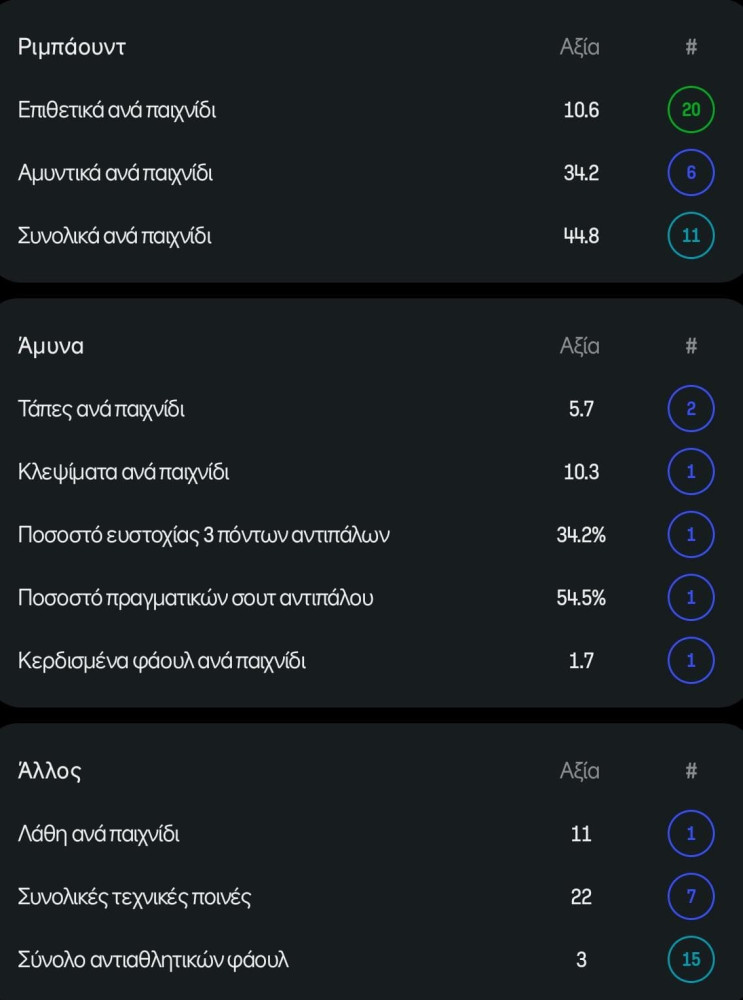Image resolution: width=743 pixels, height=1000 pixels.
Task: Select the Άμυνα section header
Action: (50, 346)
